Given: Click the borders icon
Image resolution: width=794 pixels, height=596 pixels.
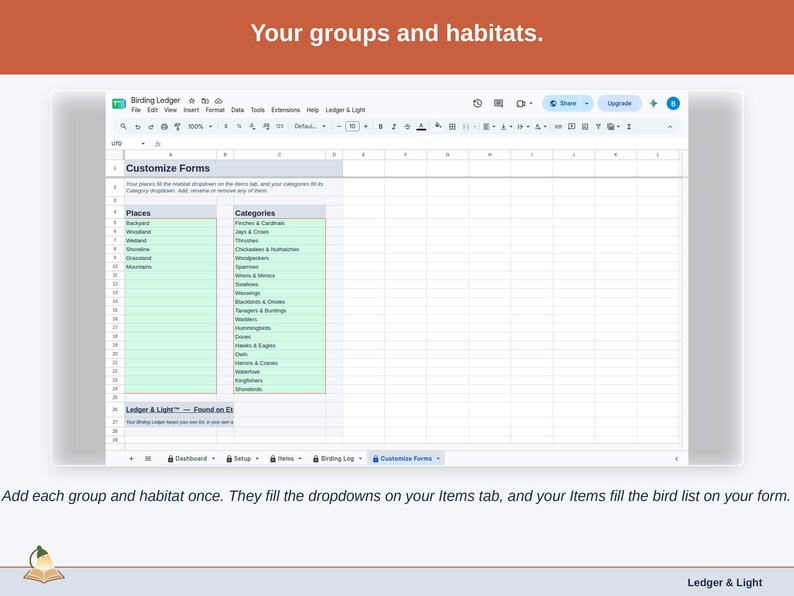Looking at the screenshot, I should (452, 127).
